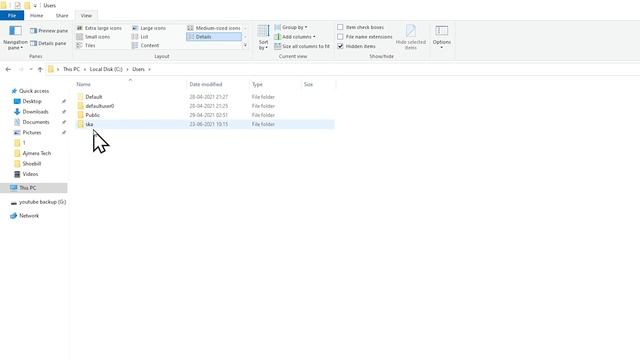Image resolution: width=640 pixels, height=360 pixels.
Task: Switch to Content layout
Action: 145,46
